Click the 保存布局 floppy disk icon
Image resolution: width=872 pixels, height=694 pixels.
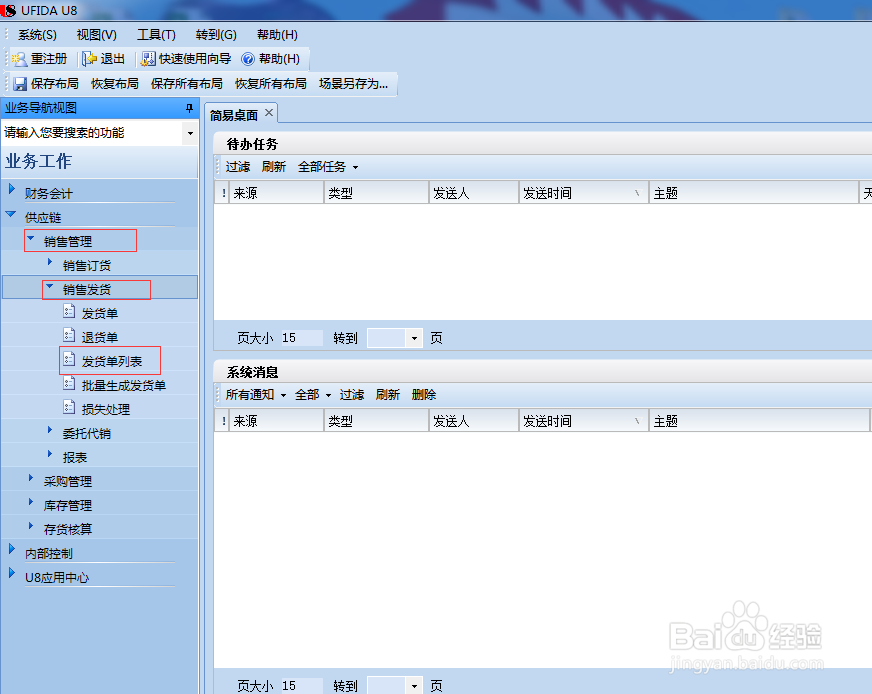click(20, 84)
